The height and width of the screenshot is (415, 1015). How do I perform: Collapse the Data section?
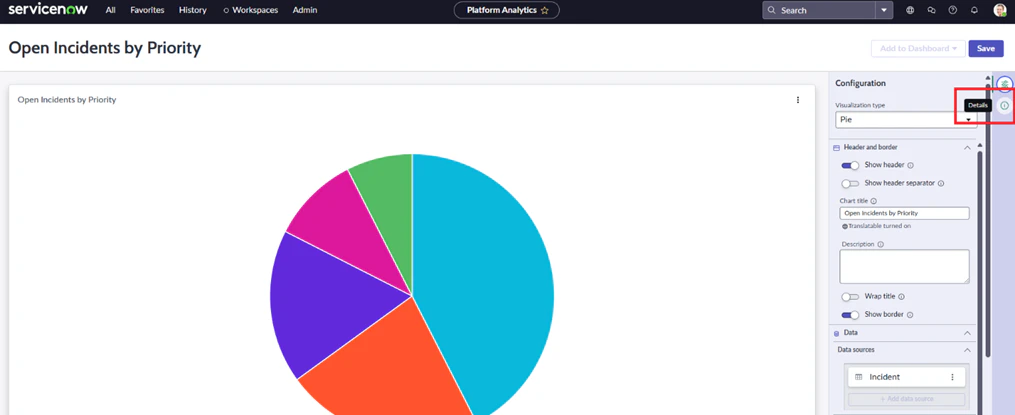pos(967,333)
